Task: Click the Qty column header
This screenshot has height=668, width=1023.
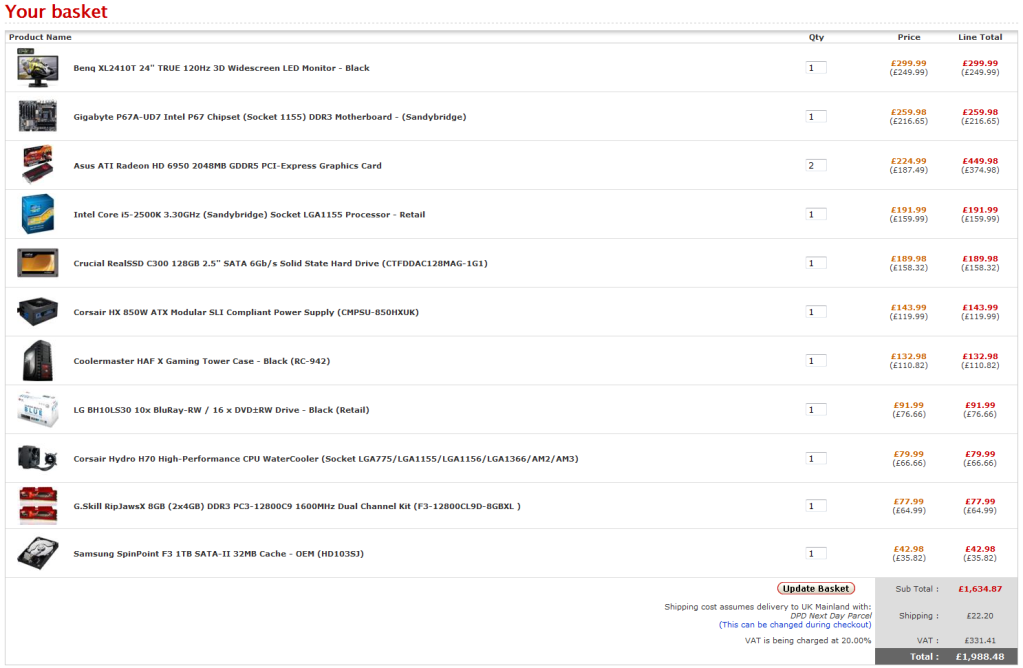Action: tap(816, 37)
